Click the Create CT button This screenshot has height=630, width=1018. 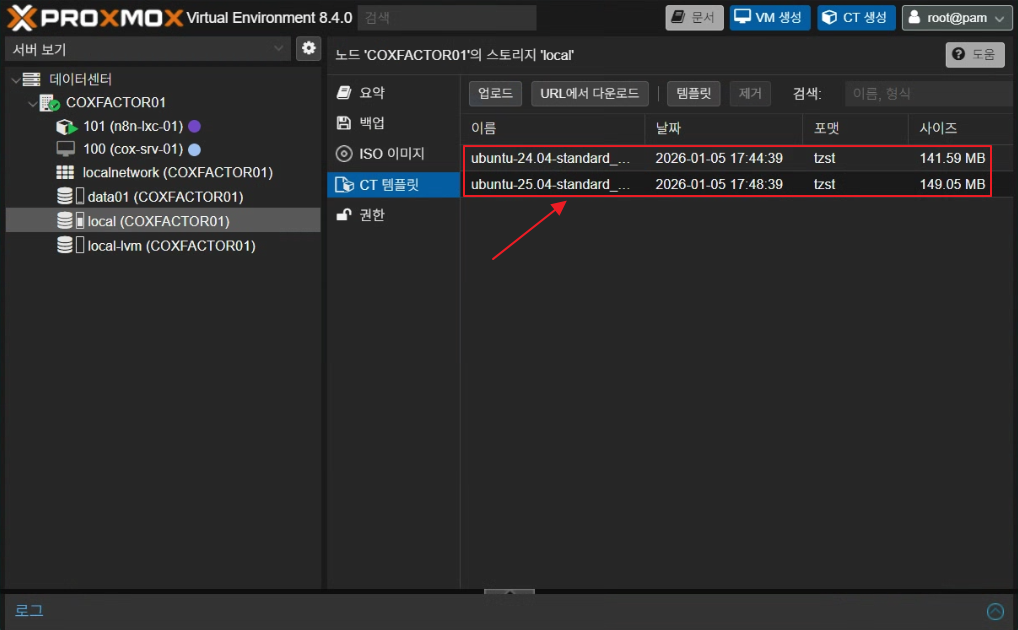click(x=856, y=18)
